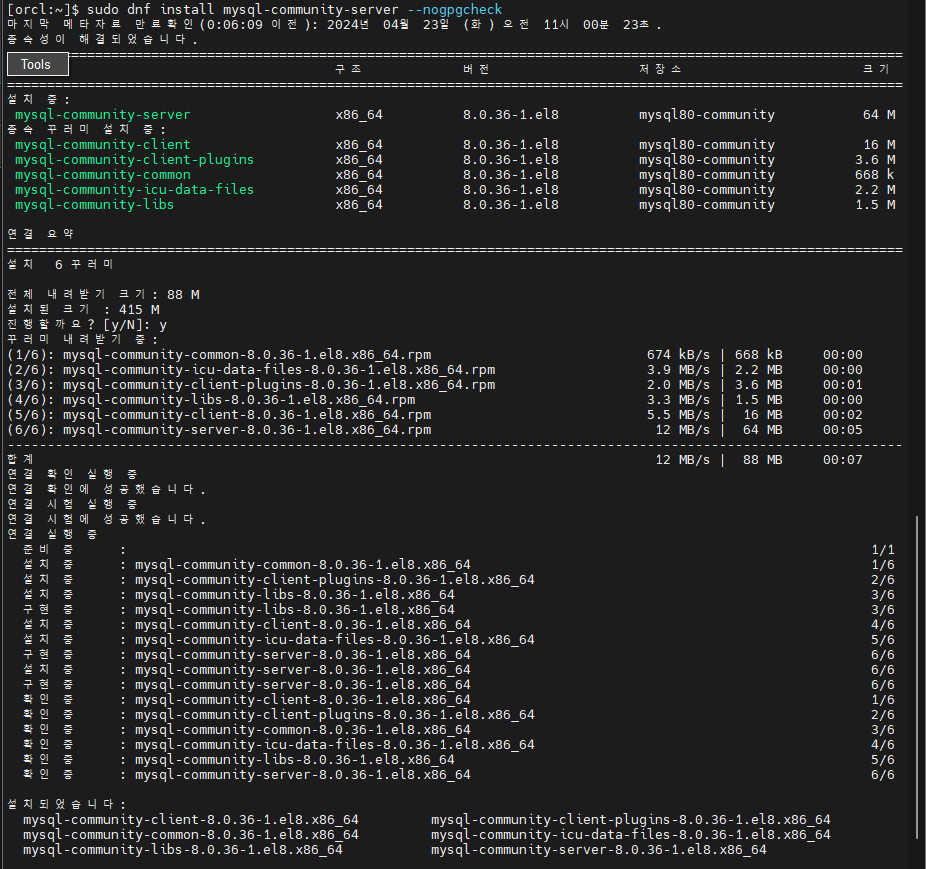Select mysql-community-common in the dependency list

click(103, 175)
